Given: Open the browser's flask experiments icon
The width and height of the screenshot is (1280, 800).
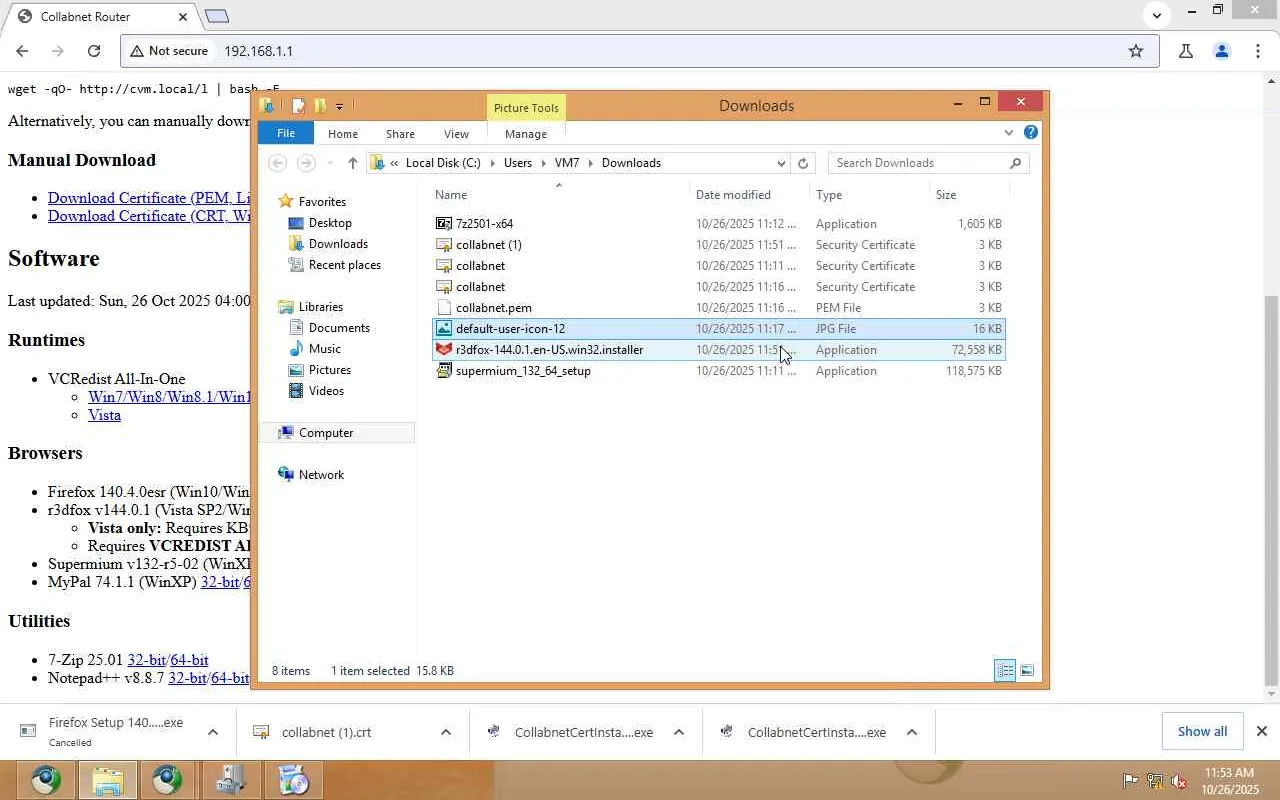Looking at the screenshot, I should 1186,51.
